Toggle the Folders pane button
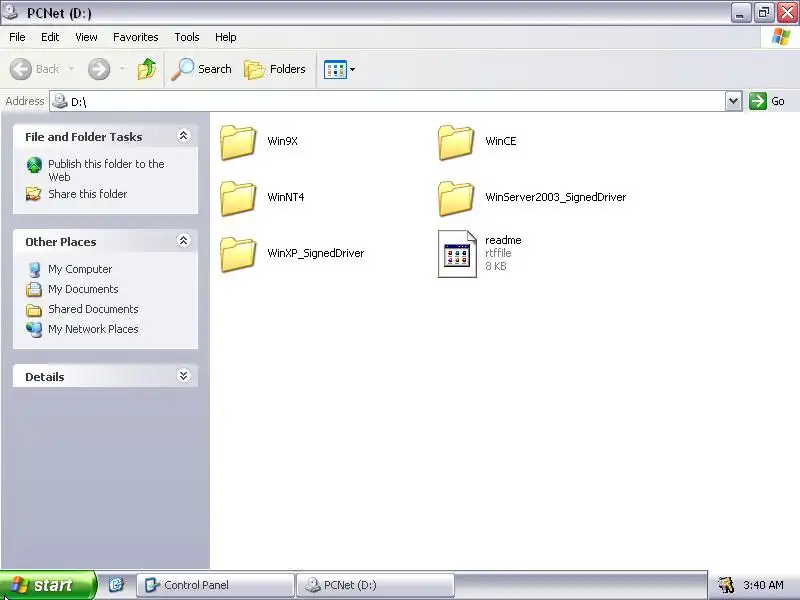Image resolution: width=800 pixels, height=600 pixels. (x=275, y=69)
